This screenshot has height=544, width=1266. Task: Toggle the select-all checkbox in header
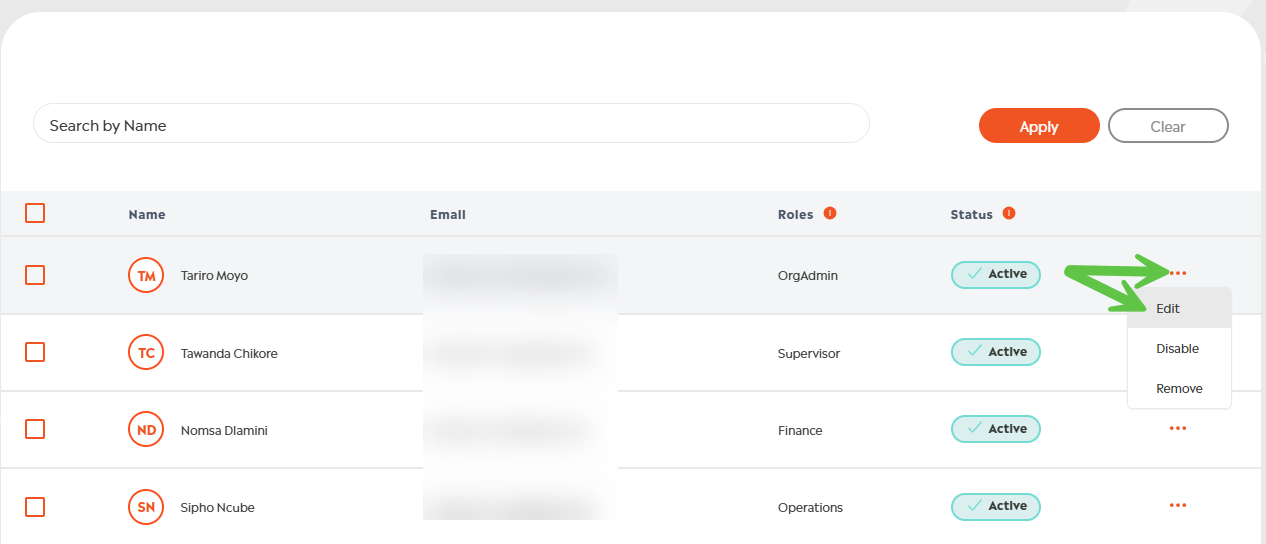click(35, 213)
